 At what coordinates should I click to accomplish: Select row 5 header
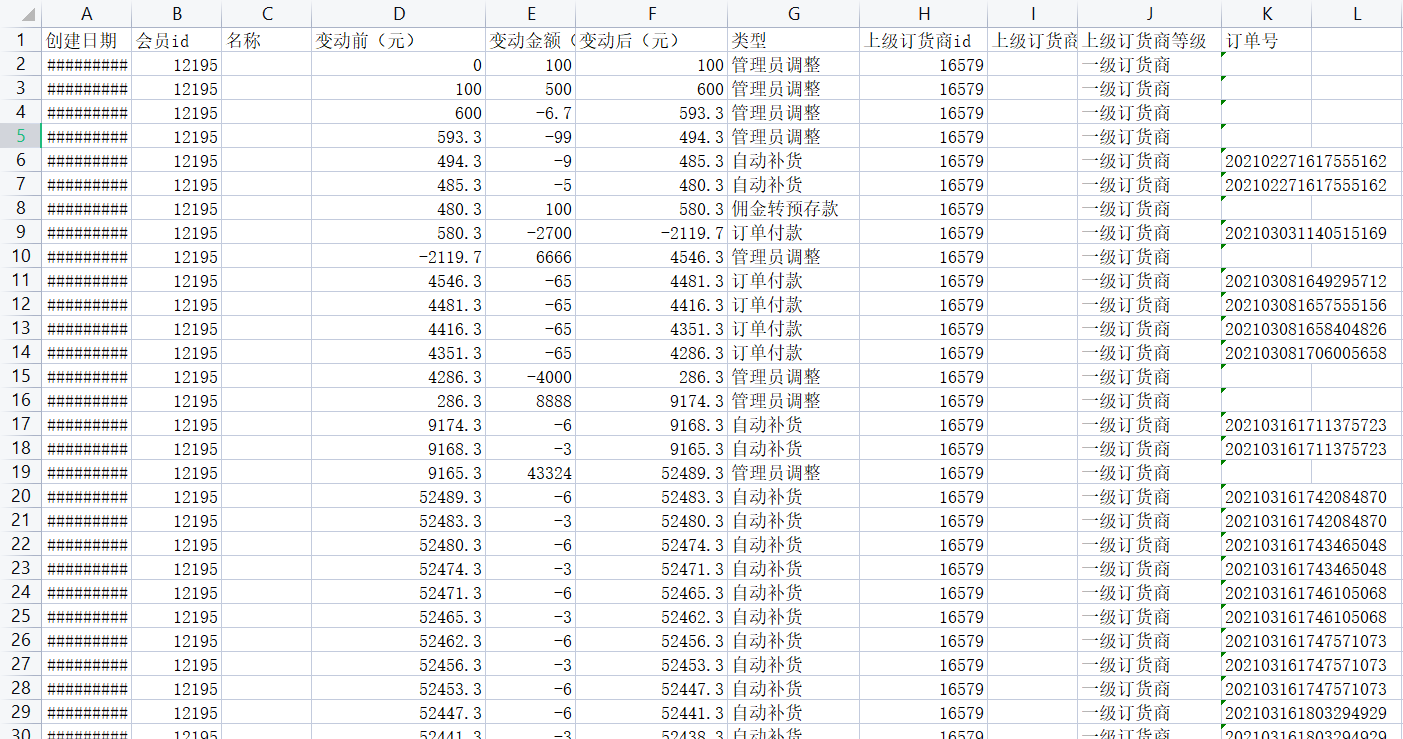pyautogui.click(x=20, y=137)
